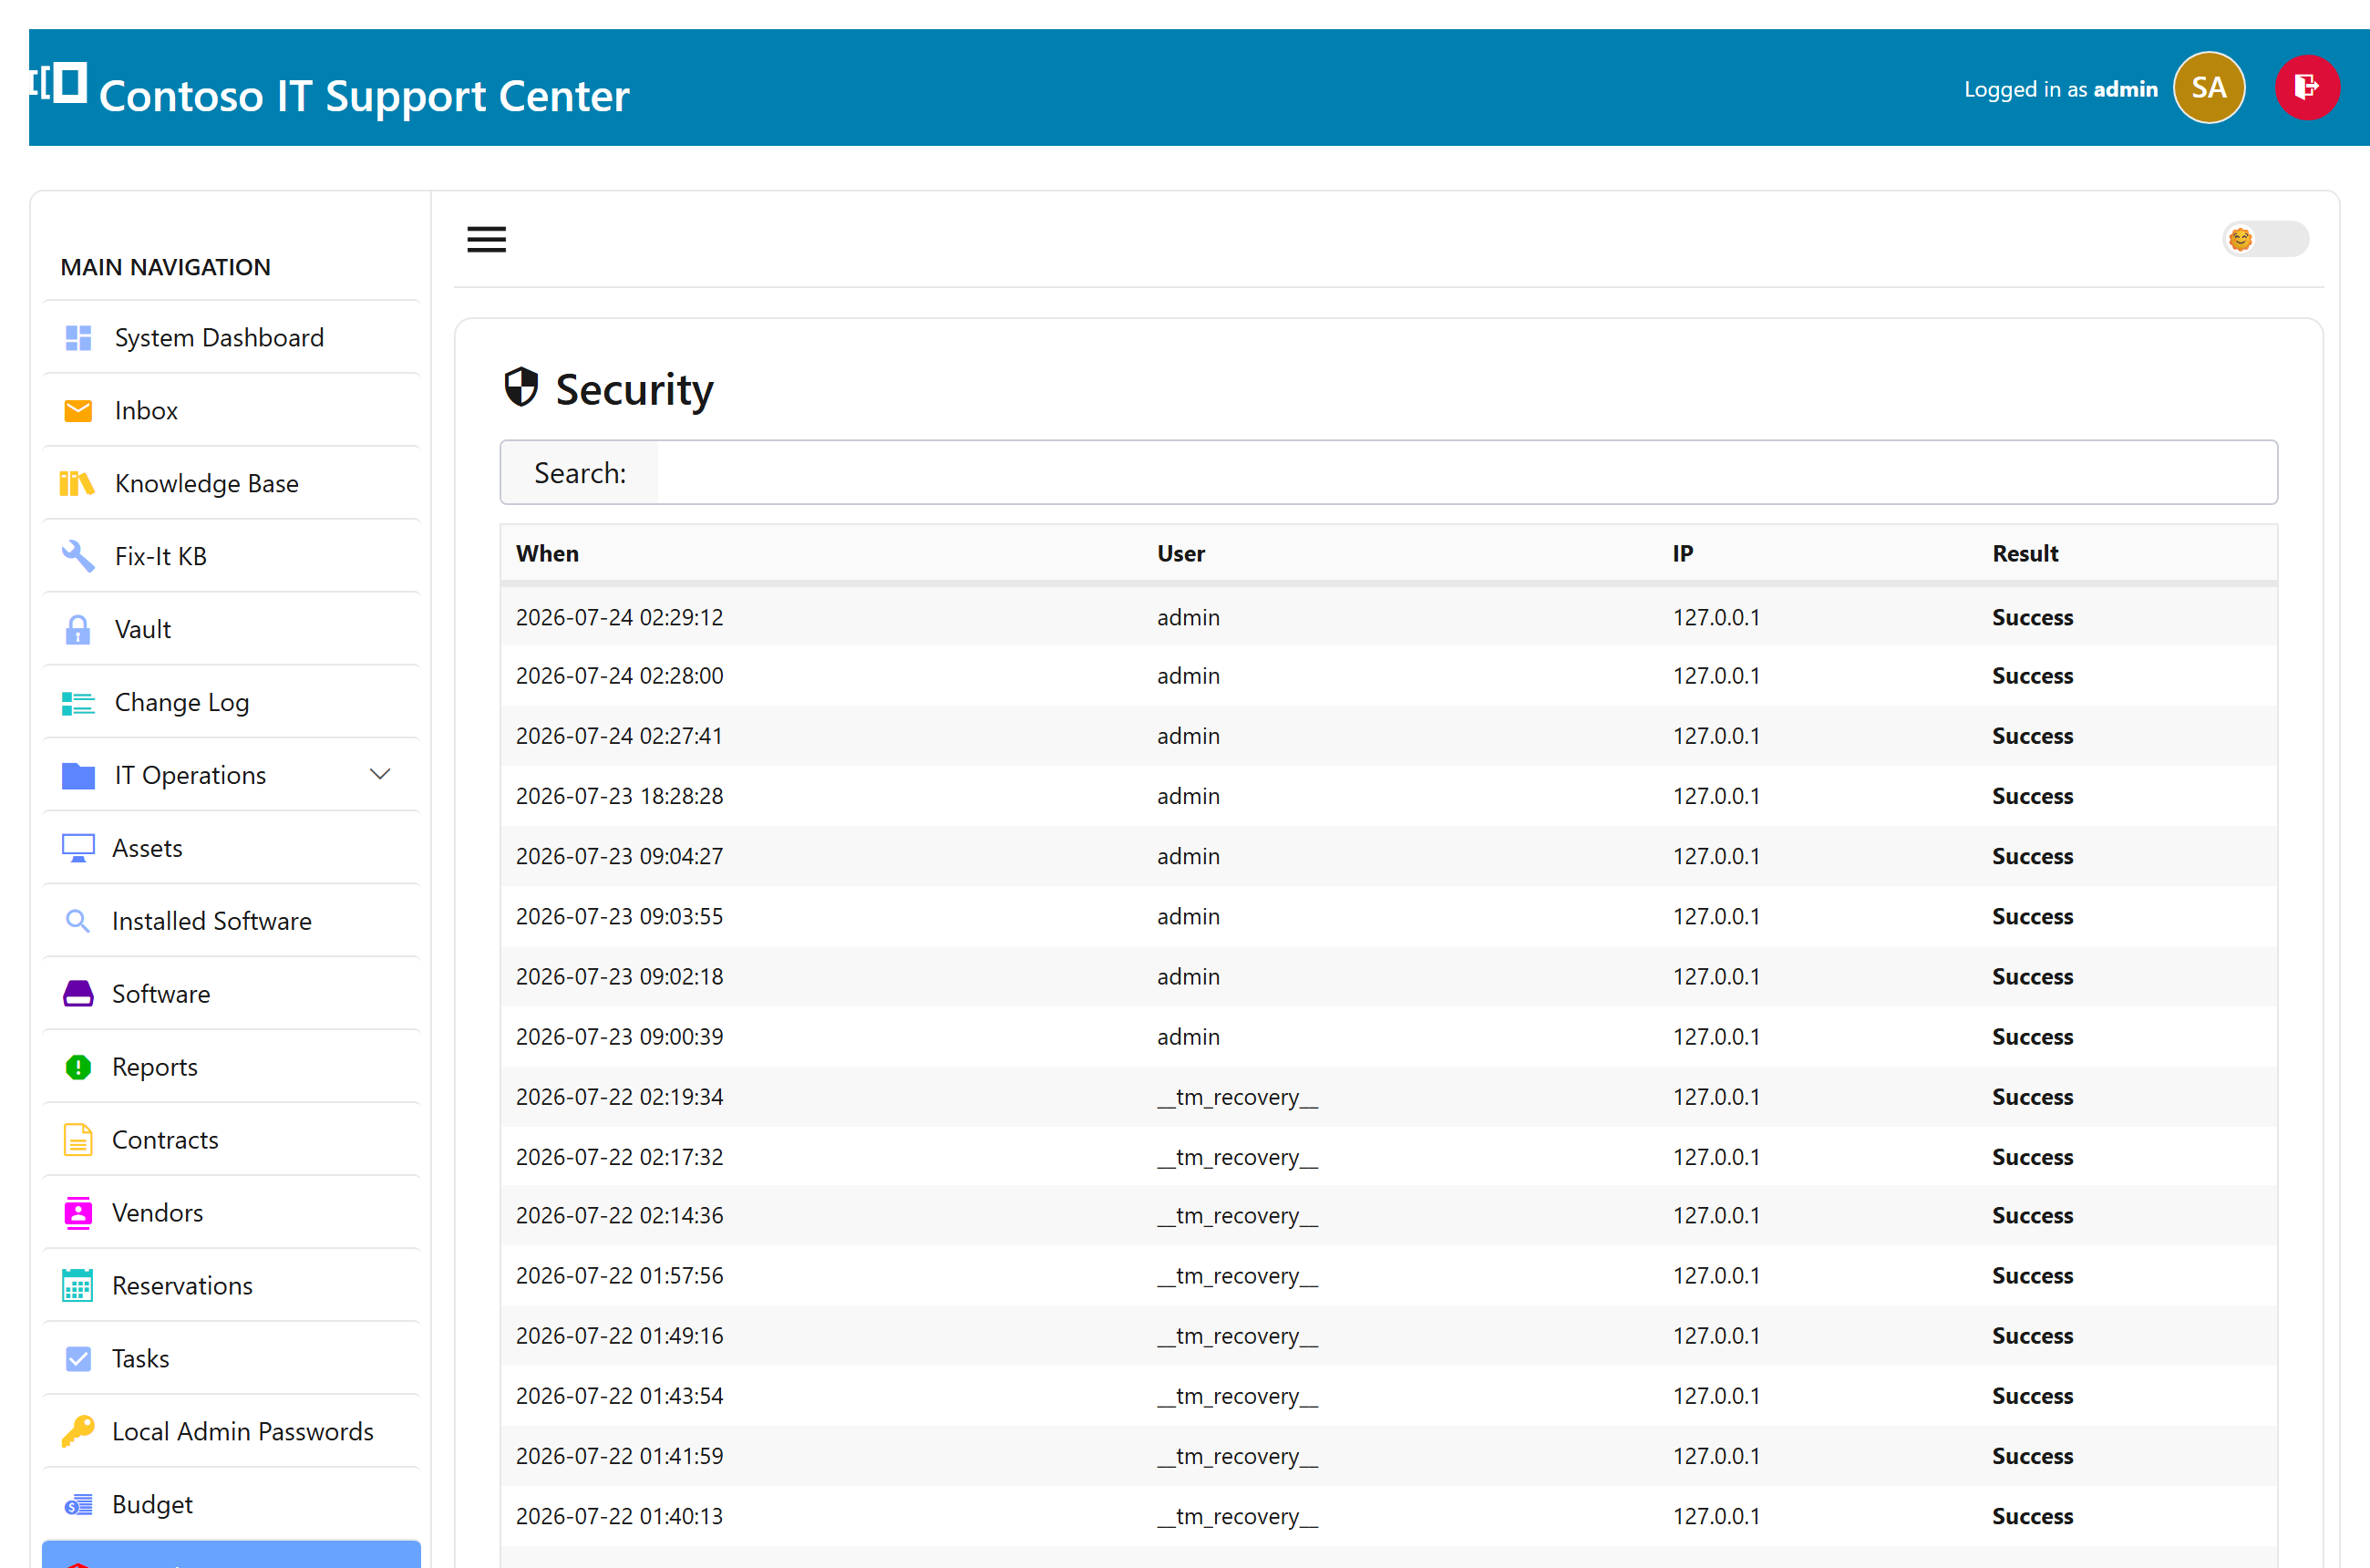The image size is (2370, 1568).
Task: Open Reservations from sidebar
Action: click(x=231, y=1286)
